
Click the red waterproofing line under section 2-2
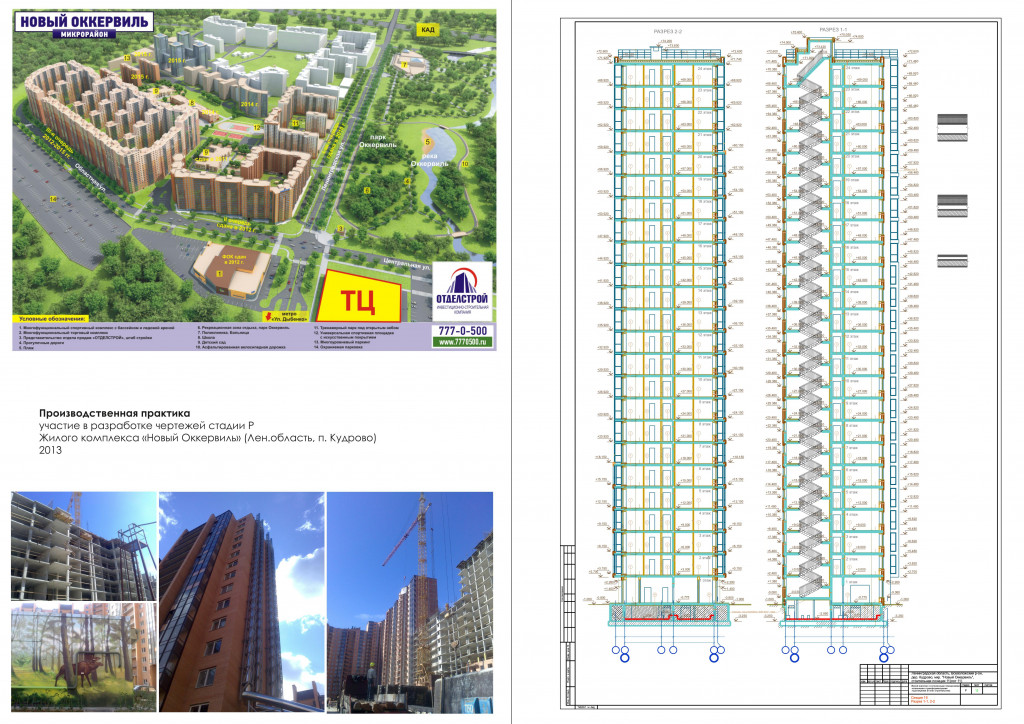tap(669, 616)
